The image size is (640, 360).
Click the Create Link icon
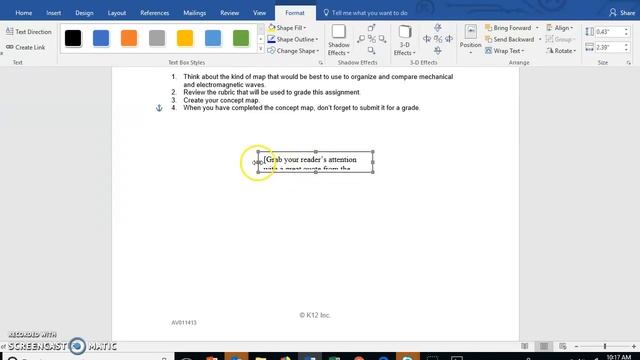(9, 47)
